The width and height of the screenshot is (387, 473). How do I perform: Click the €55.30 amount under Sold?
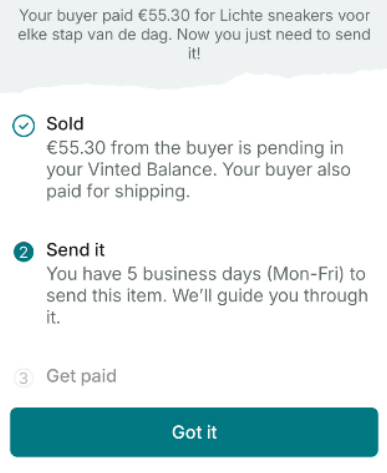[76, 148]
